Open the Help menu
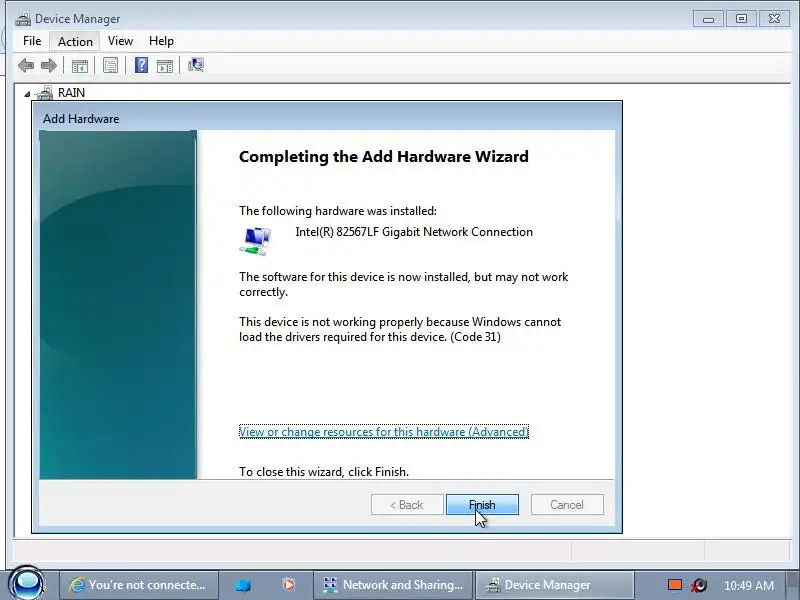The image size is (800, 600). pos(161,41)
